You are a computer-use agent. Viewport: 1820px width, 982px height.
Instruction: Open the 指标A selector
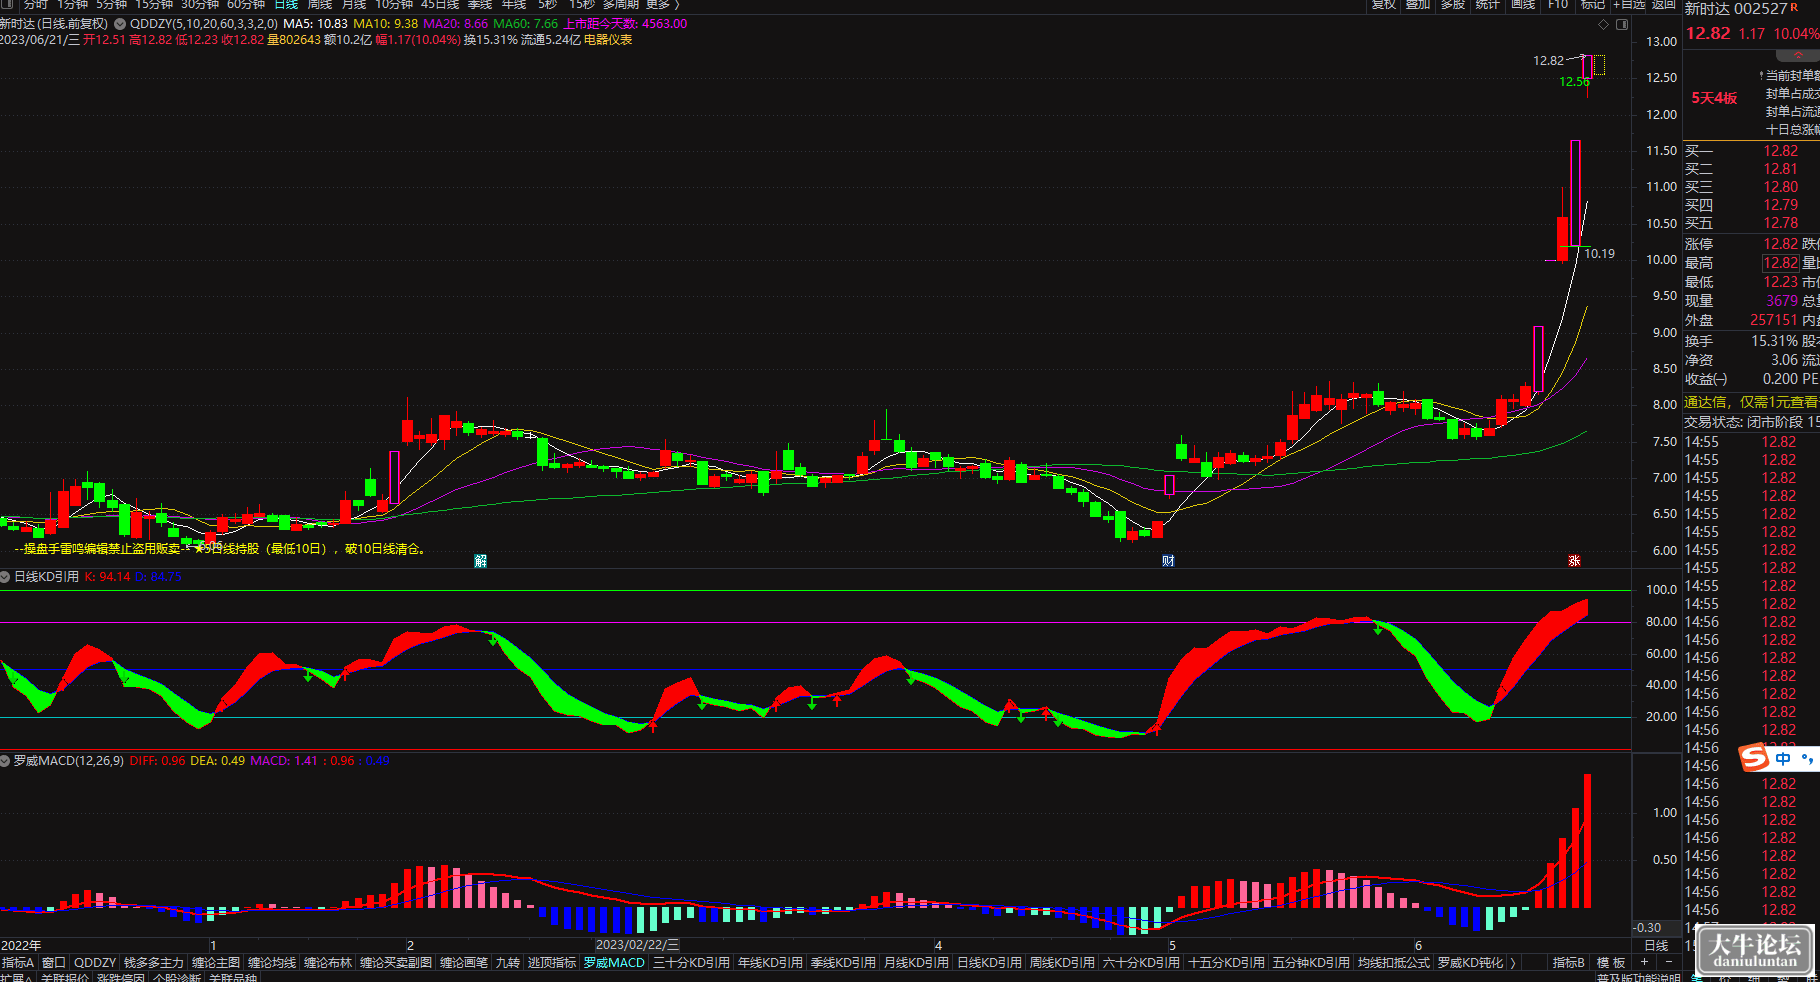tap(18, 963)
